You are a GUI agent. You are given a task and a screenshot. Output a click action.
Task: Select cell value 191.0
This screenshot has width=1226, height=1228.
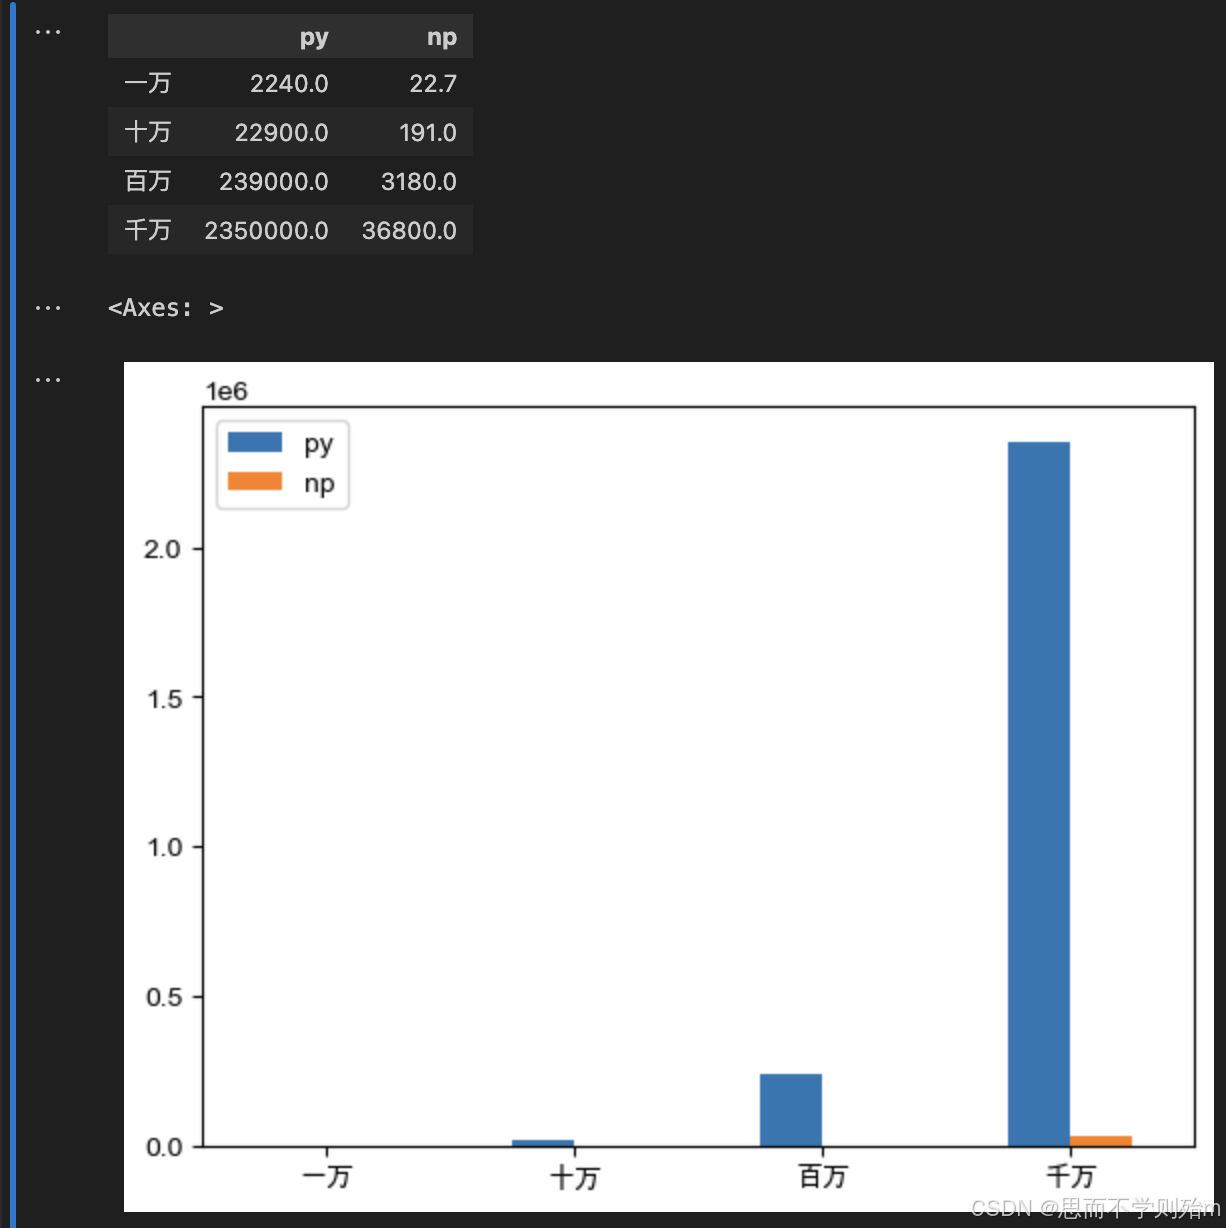(x=428, y=133)
